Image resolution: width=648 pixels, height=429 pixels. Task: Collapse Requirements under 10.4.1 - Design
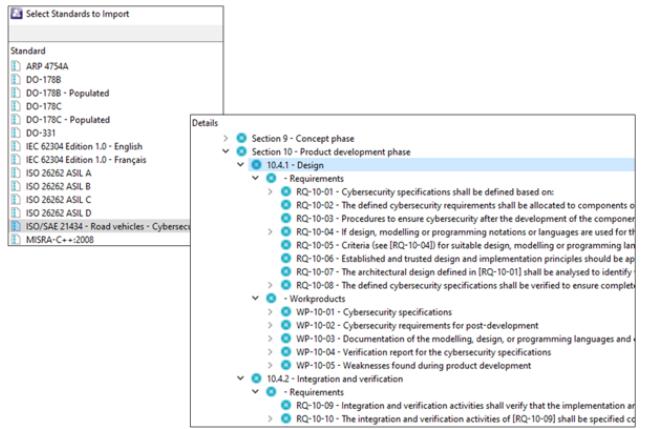[255, 178]
